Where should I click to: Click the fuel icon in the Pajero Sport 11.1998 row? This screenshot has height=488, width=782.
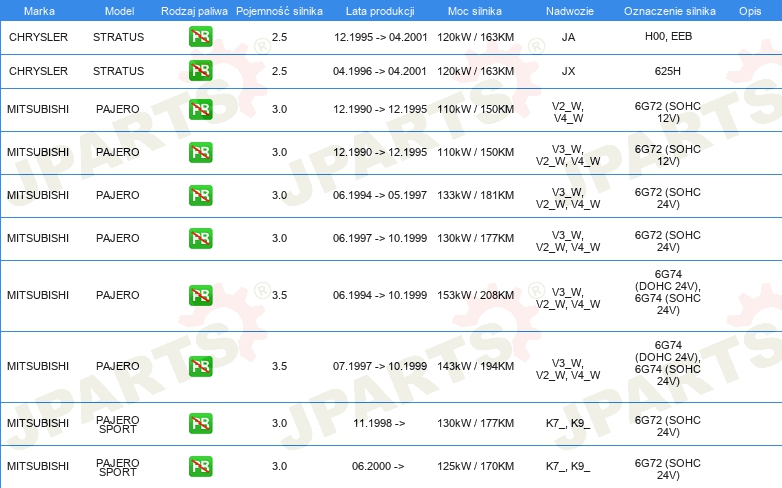200,423
